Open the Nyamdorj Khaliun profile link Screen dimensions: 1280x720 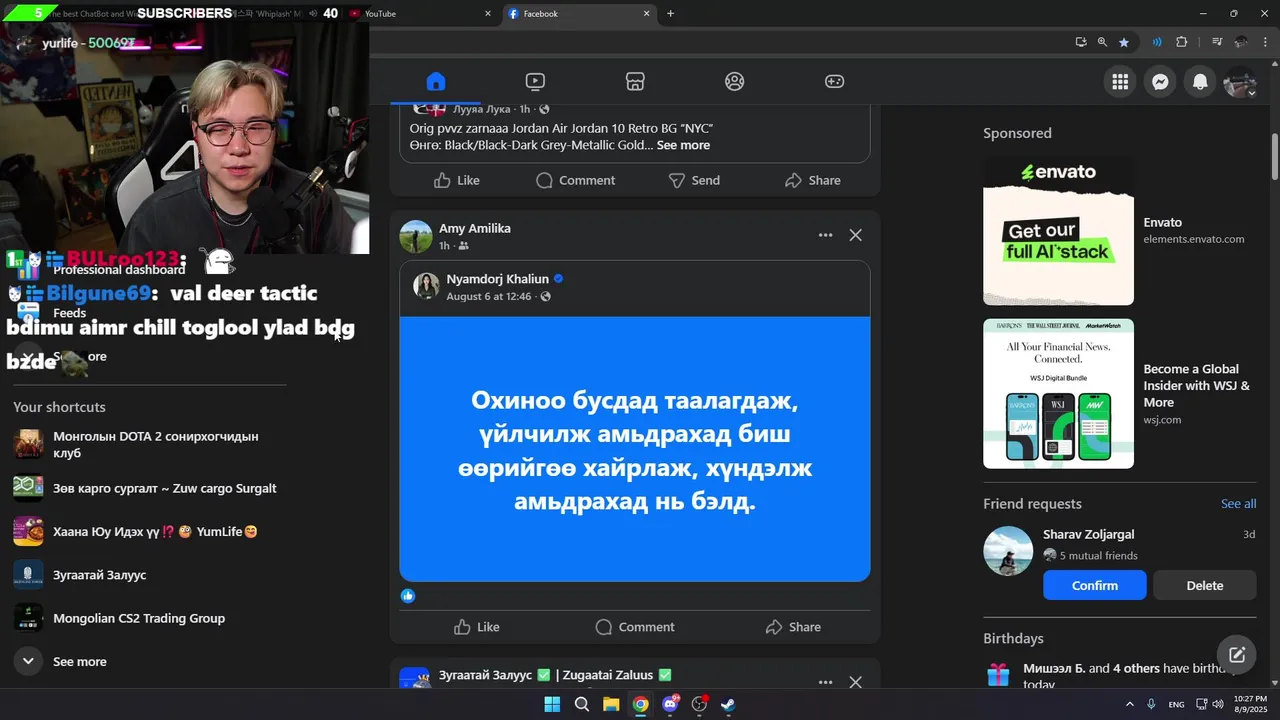click(x=497, y=279)
